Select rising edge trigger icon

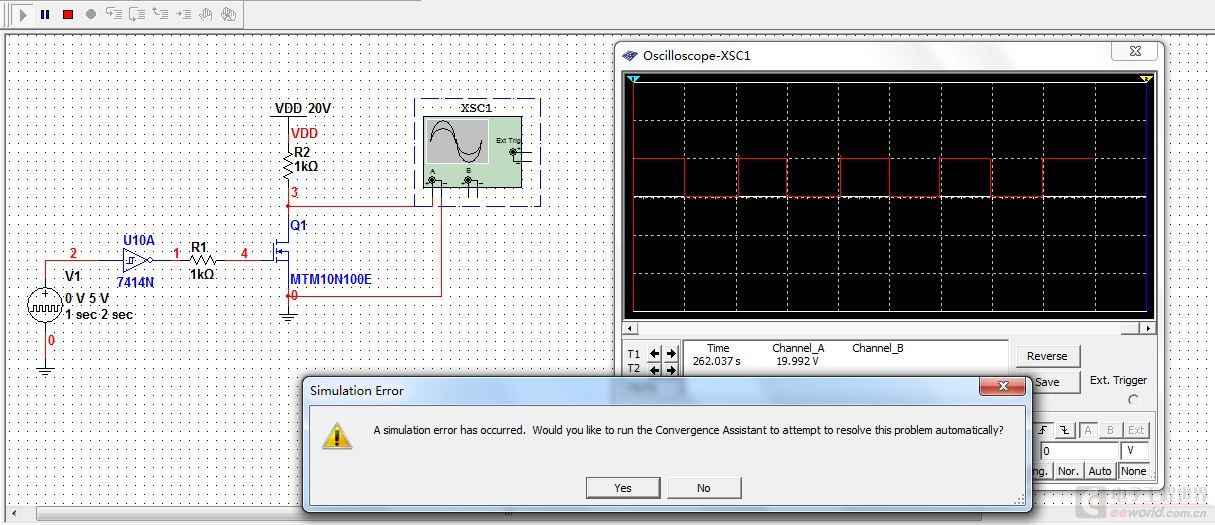pos(1044,430)
